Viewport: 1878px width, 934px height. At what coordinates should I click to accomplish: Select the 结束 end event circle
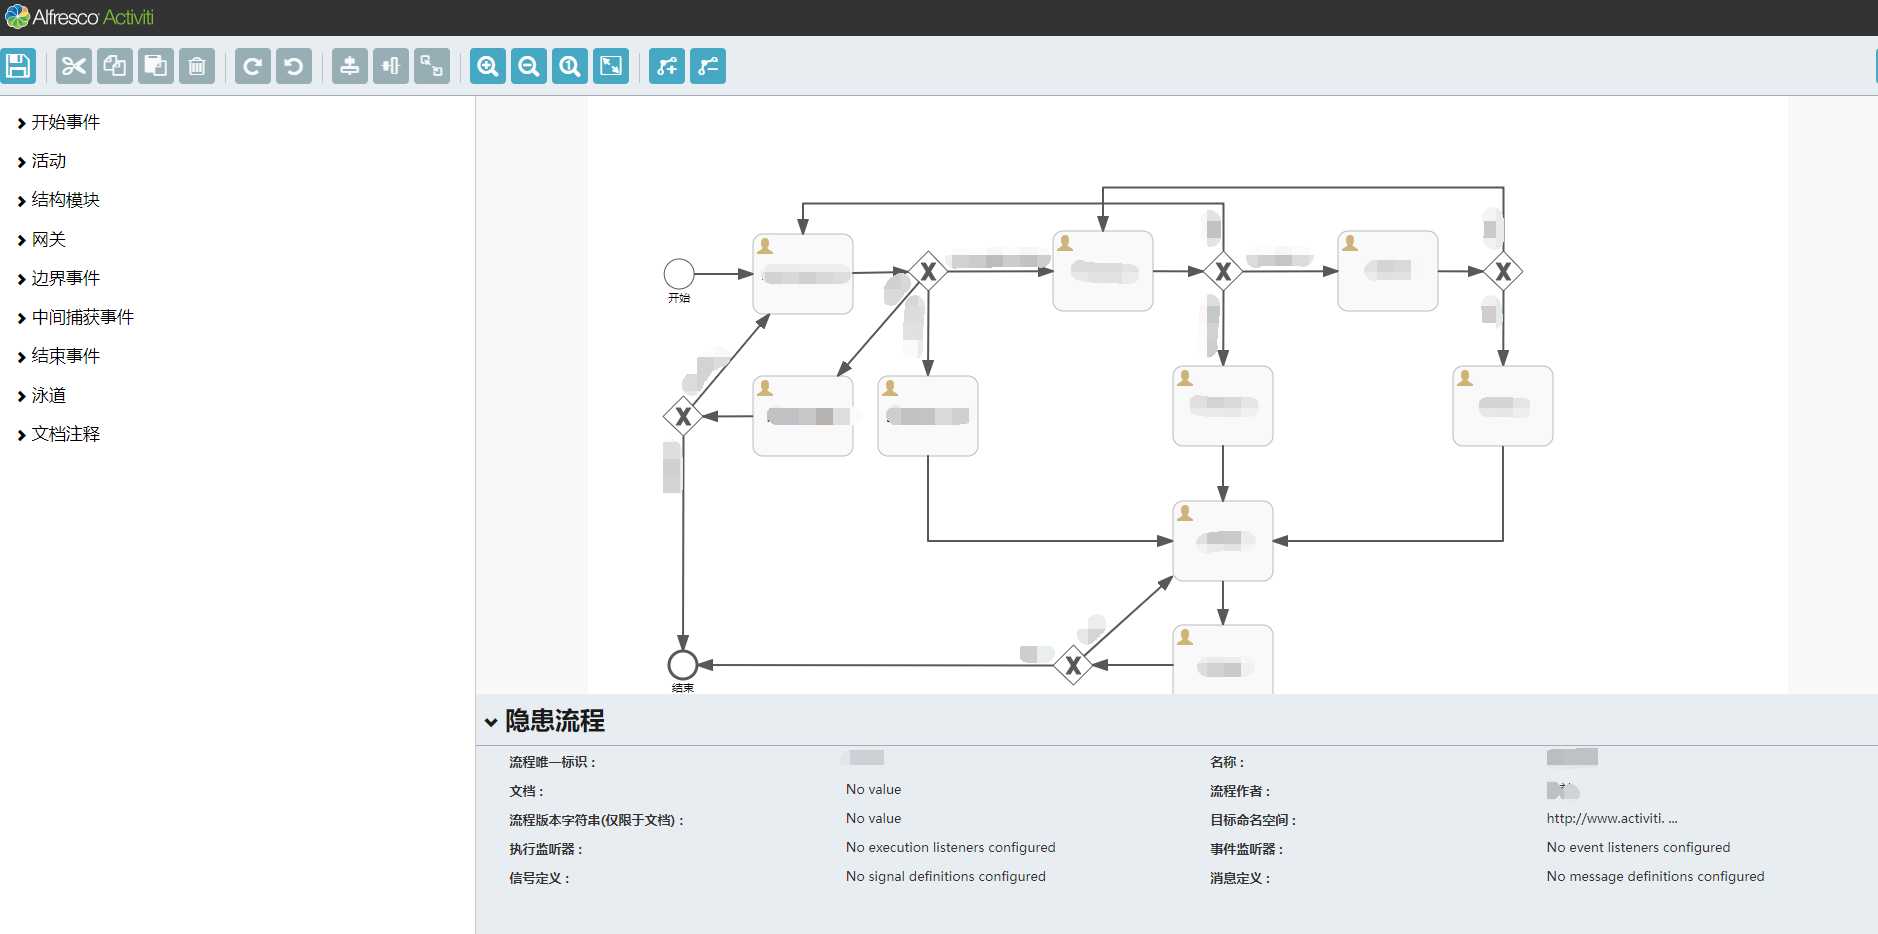683,665
